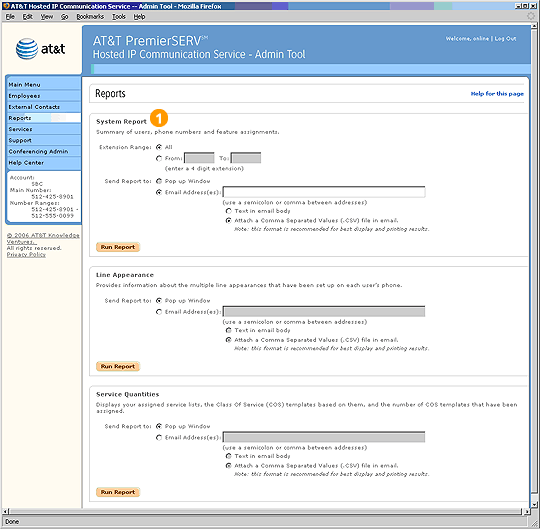Open Help for this page link

(497, 94)
